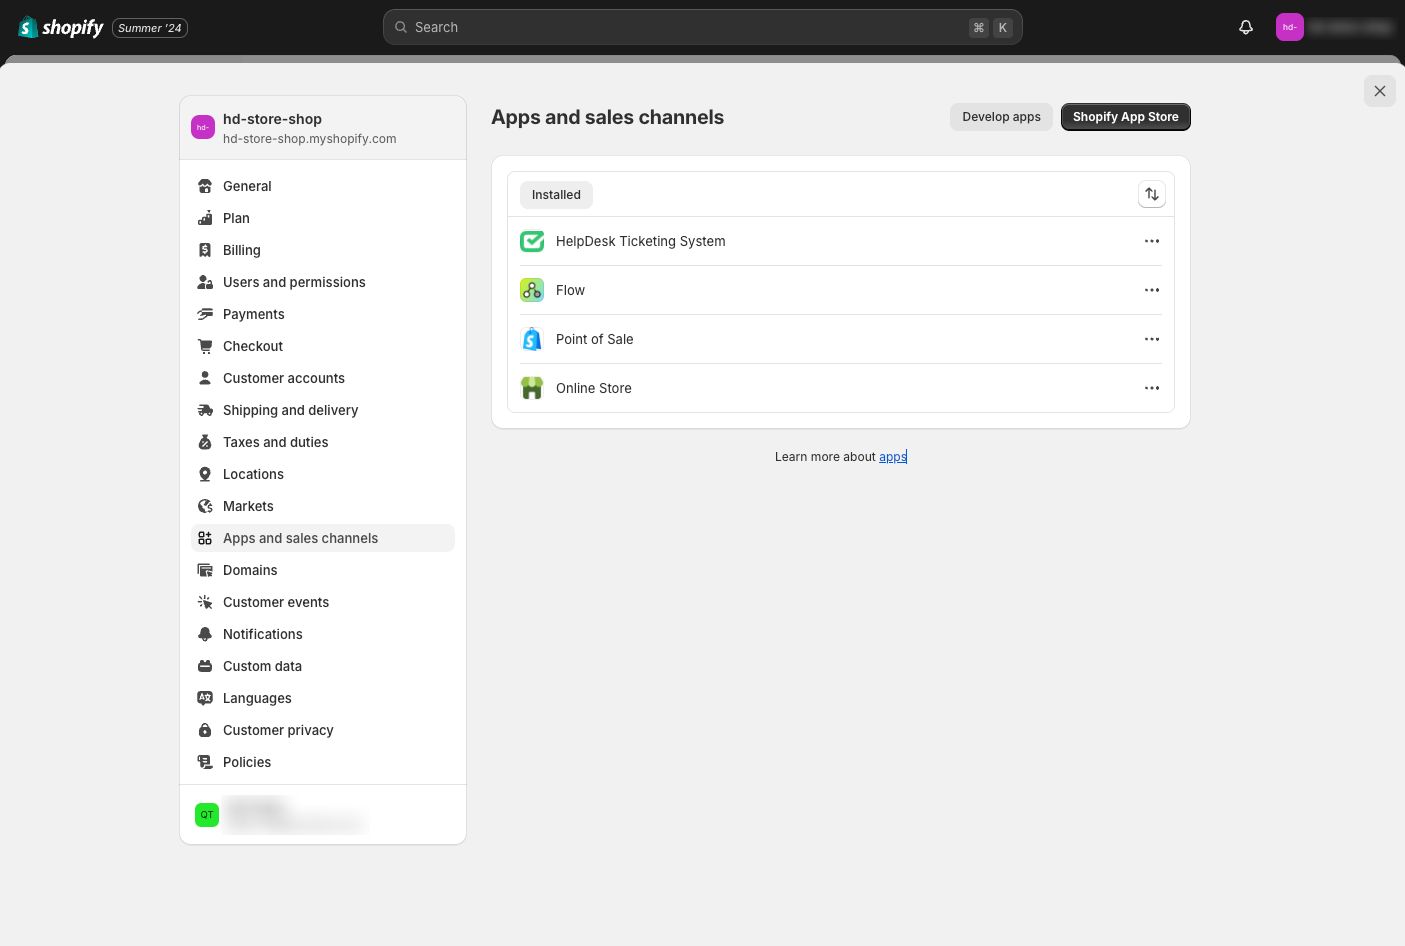Go to Payments settings
Viewport: 1405px width, 946px height.
323,314
